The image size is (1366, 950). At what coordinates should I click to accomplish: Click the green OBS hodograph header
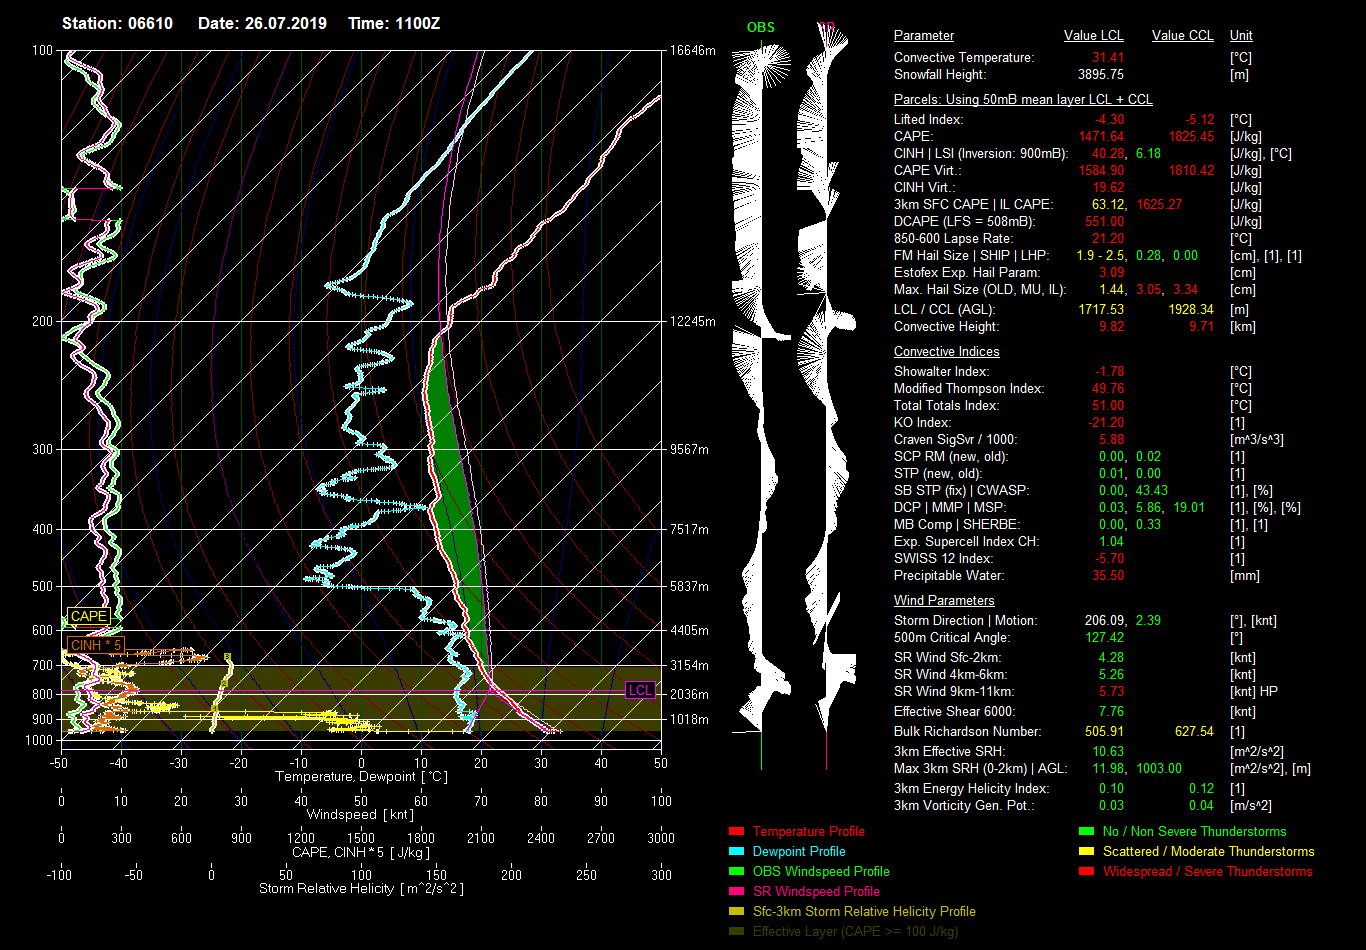click(760, 27)
